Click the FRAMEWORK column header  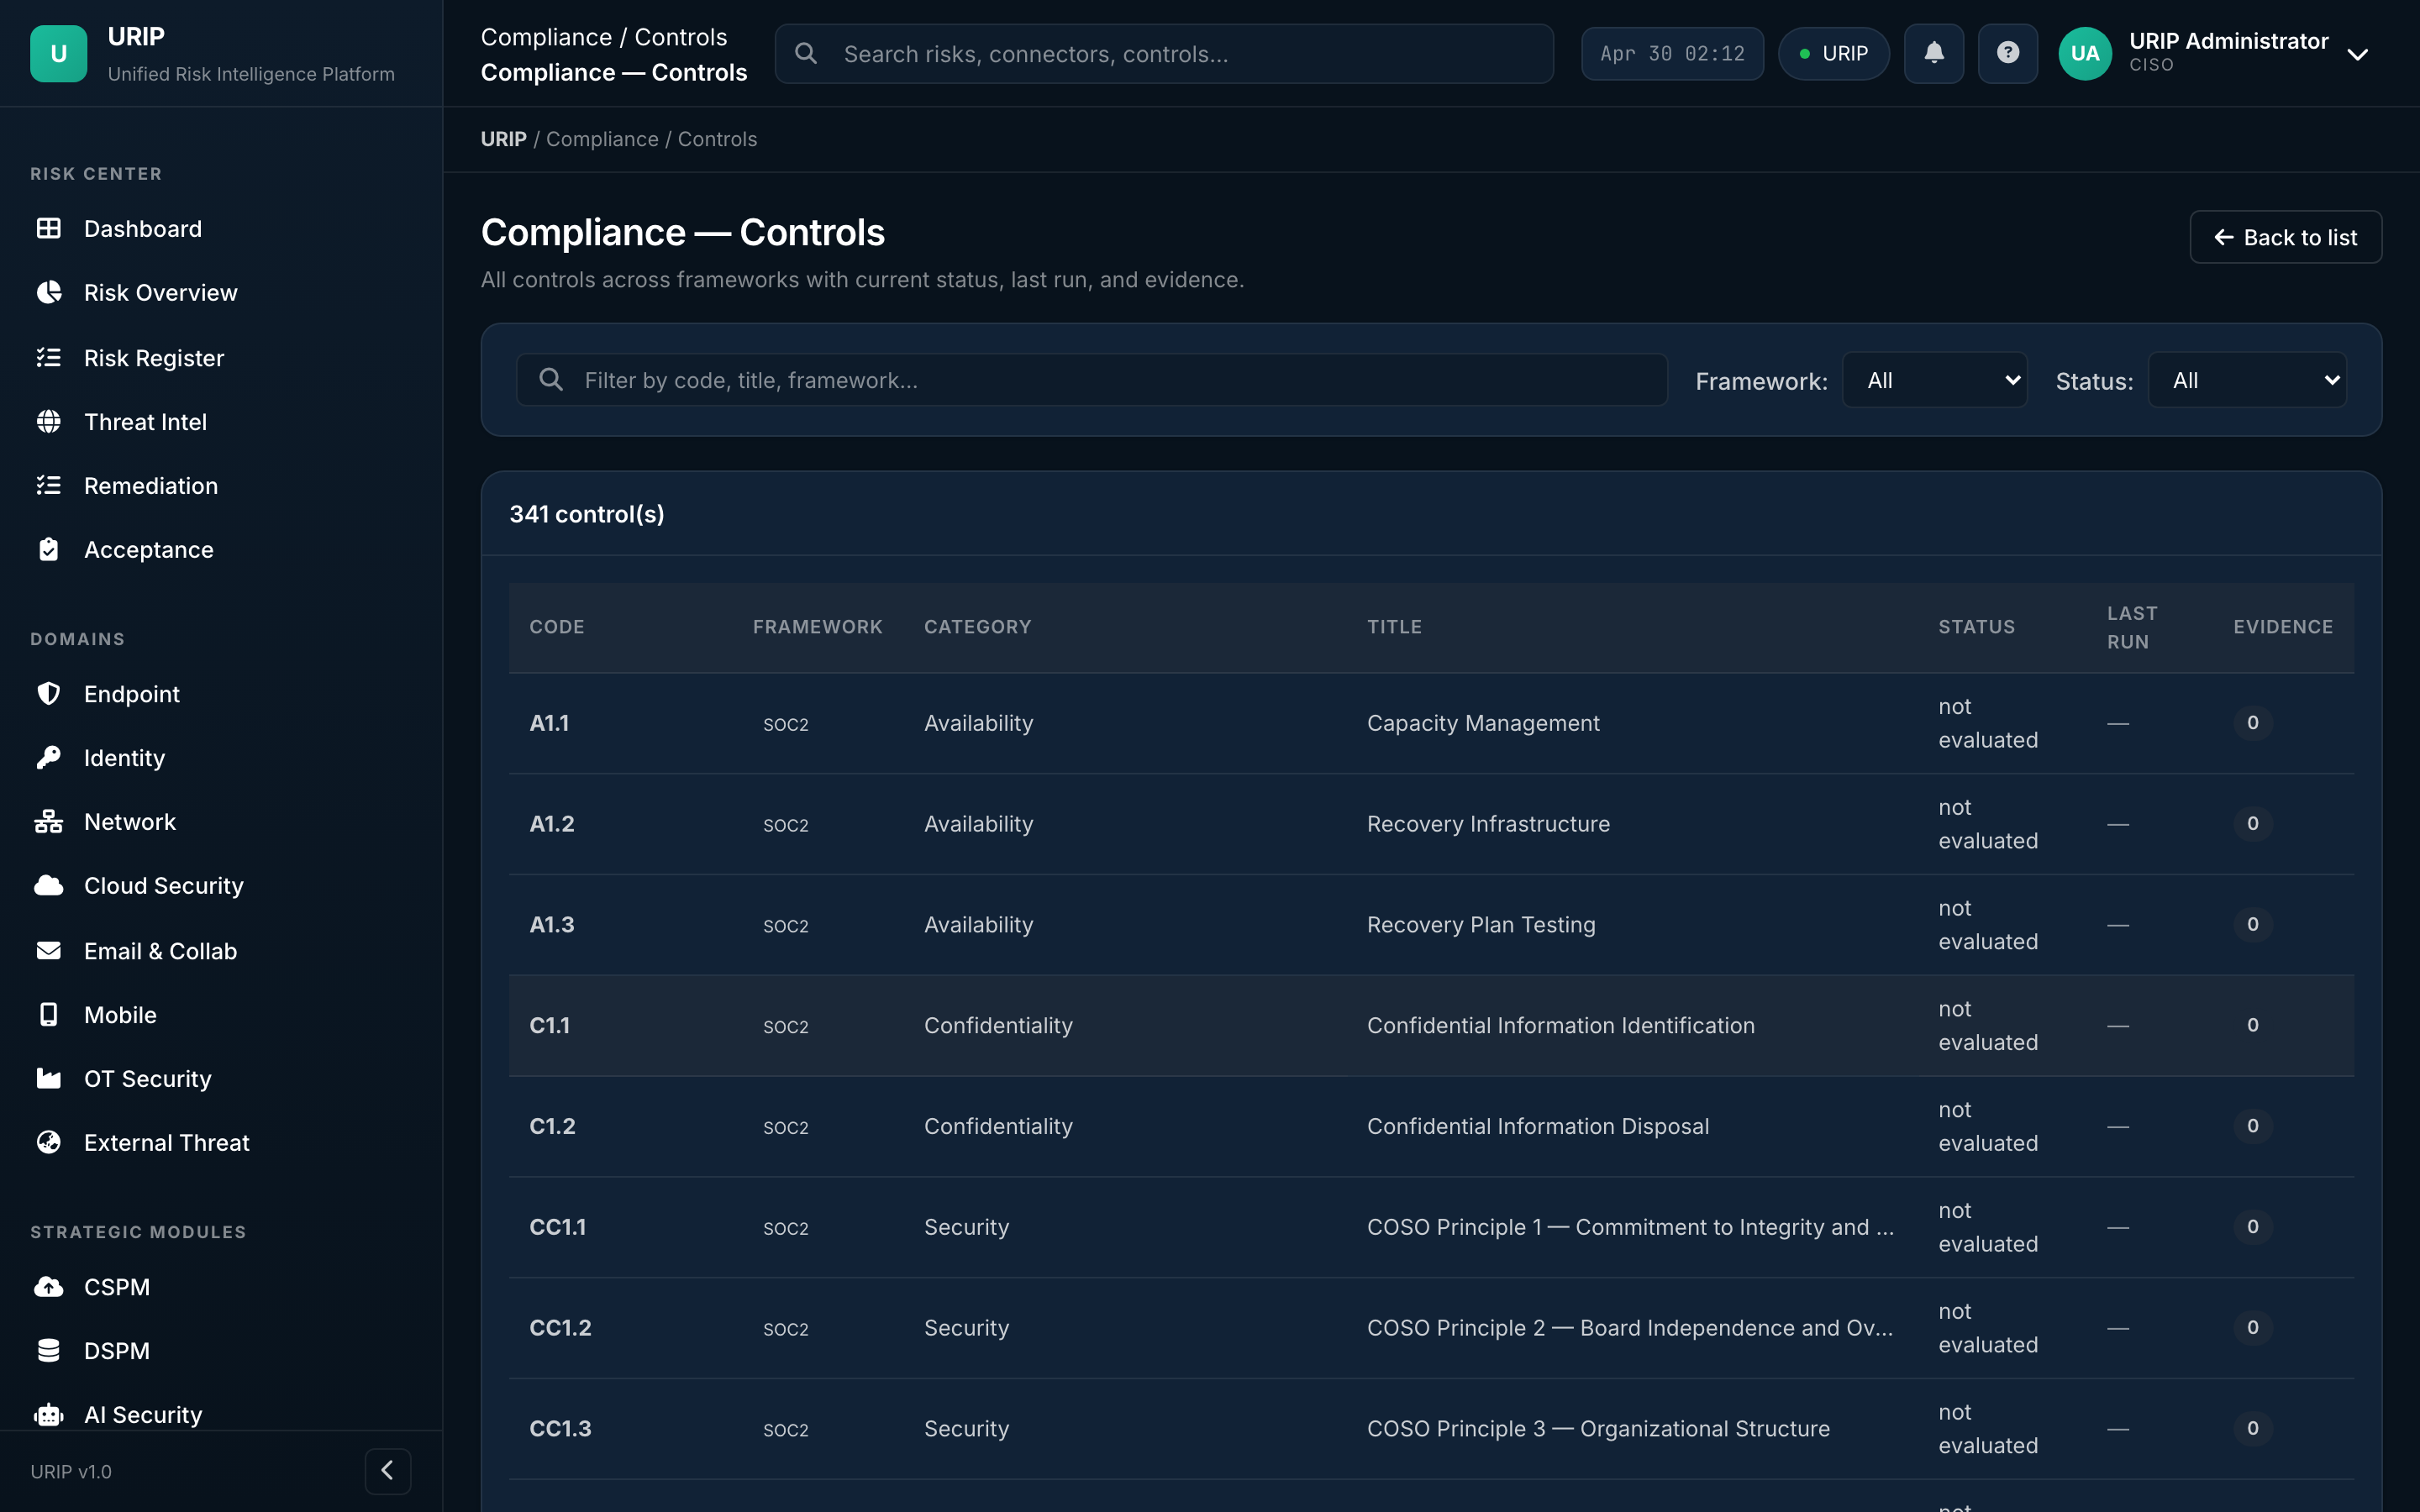pyautogui.click(x=817, y=627)
